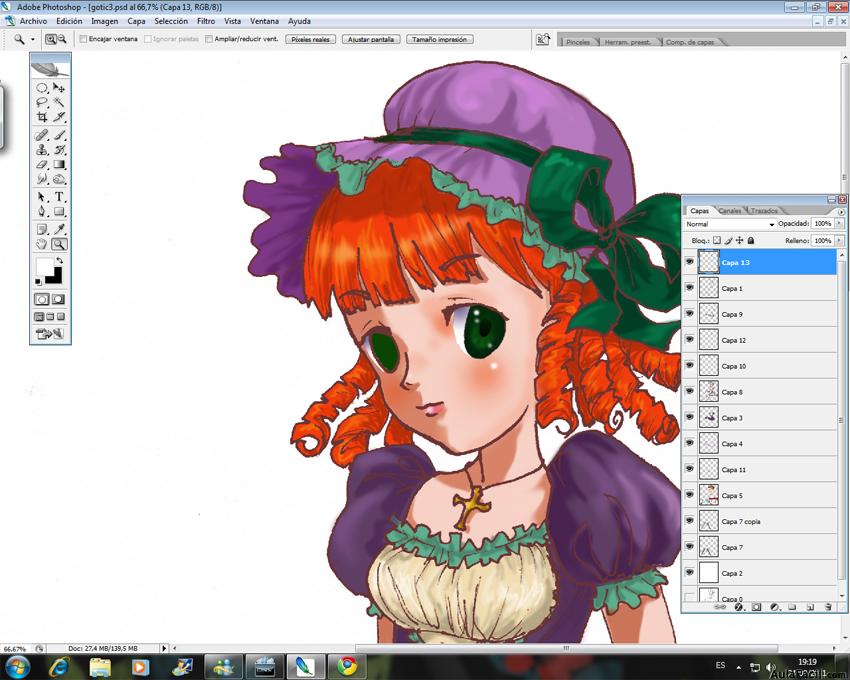Switch to Quick Mask mode
Screen dimensions: 850x680
click(x=59, y=299)
